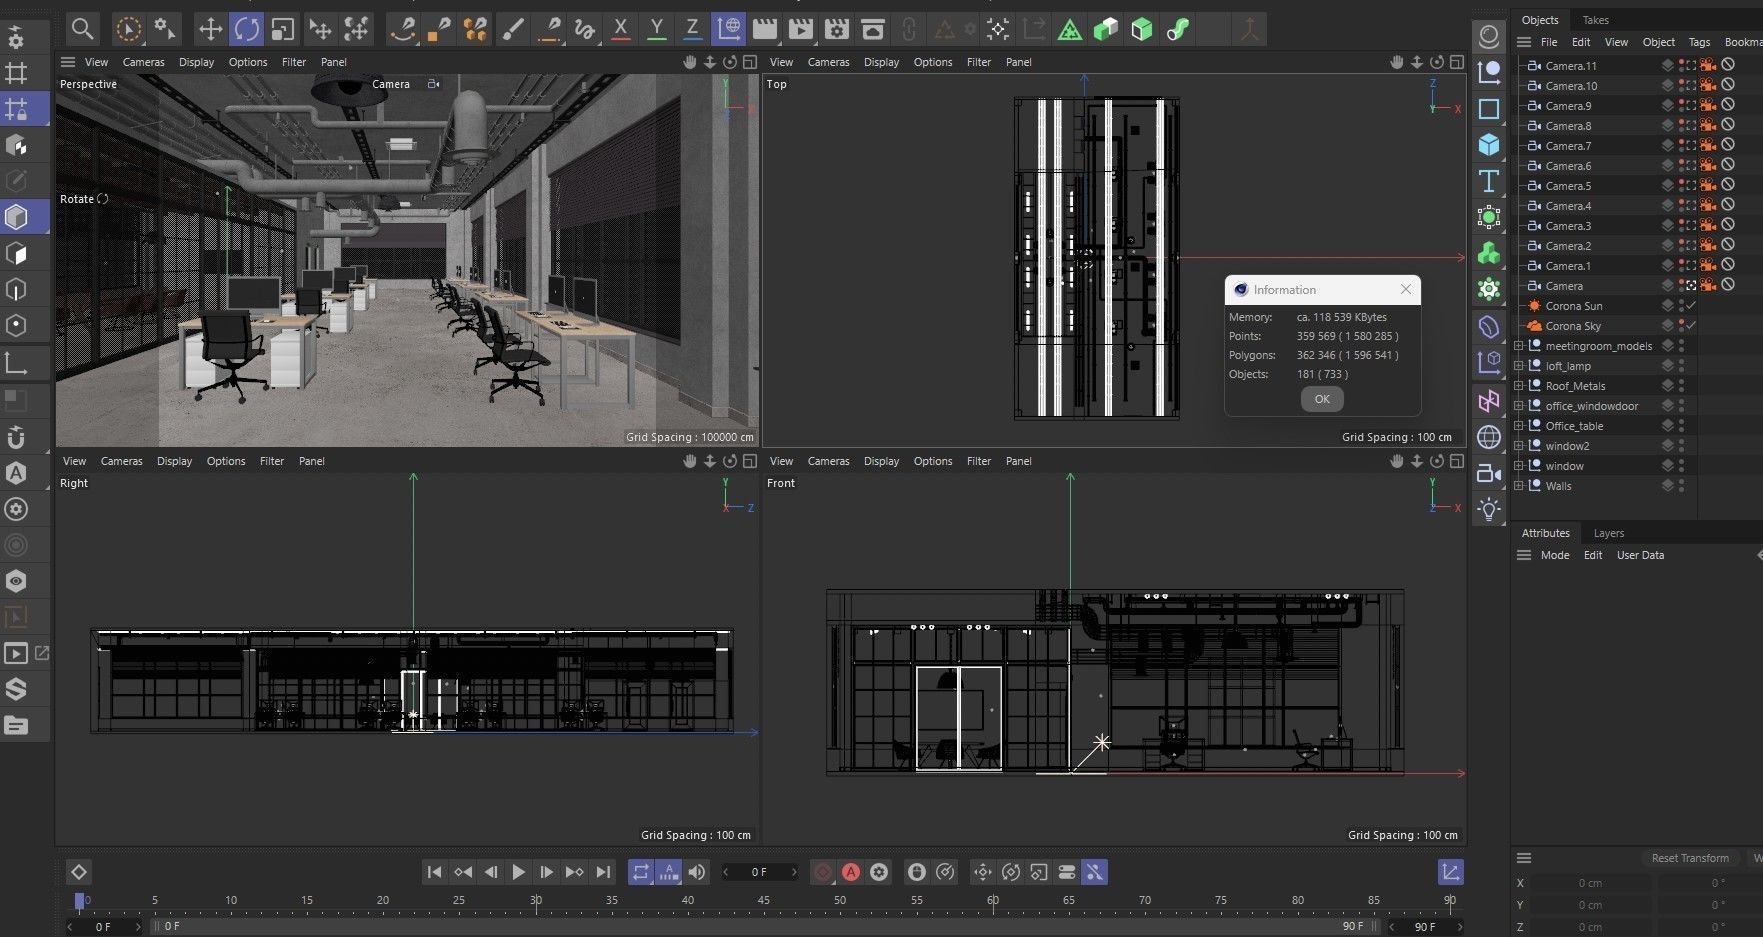
Task: Click the green and white cubes icon
Action: pos(1106,29)
